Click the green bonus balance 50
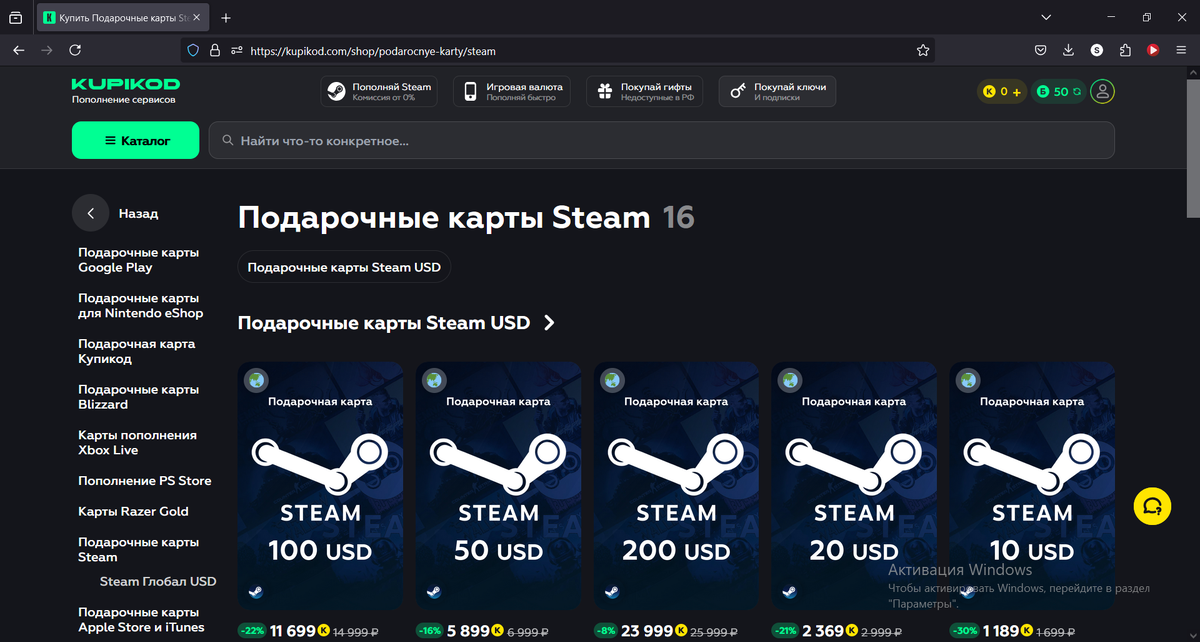The width and height of the screenshot is (1200, 642). coord(1059,92)
